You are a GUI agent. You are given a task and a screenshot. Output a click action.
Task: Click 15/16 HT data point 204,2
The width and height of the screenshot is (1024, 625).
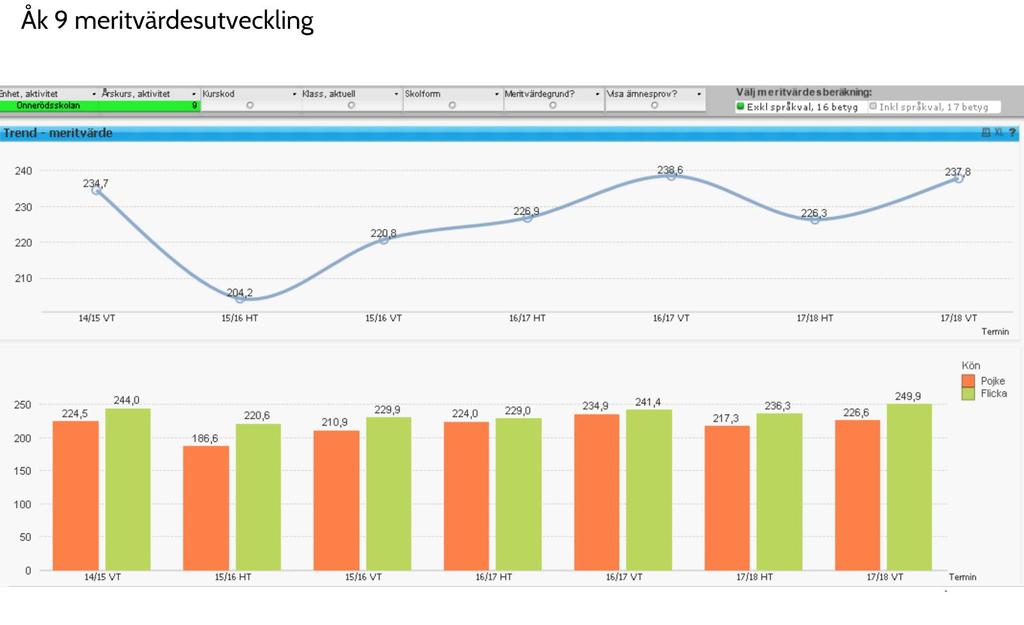coord(240,298)
